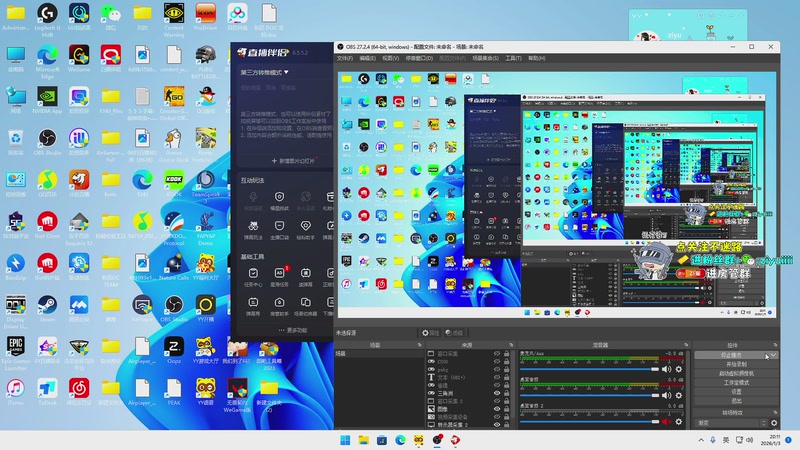Image resolution: width=800 pixels, height=450 pixels.
Task: Mute the 麦克风/Aux speaker icon
Action: [666, 369]
